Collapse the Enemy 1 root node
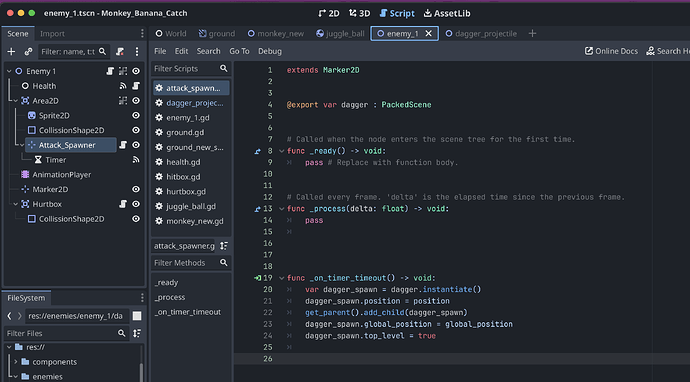 (9, 71)
